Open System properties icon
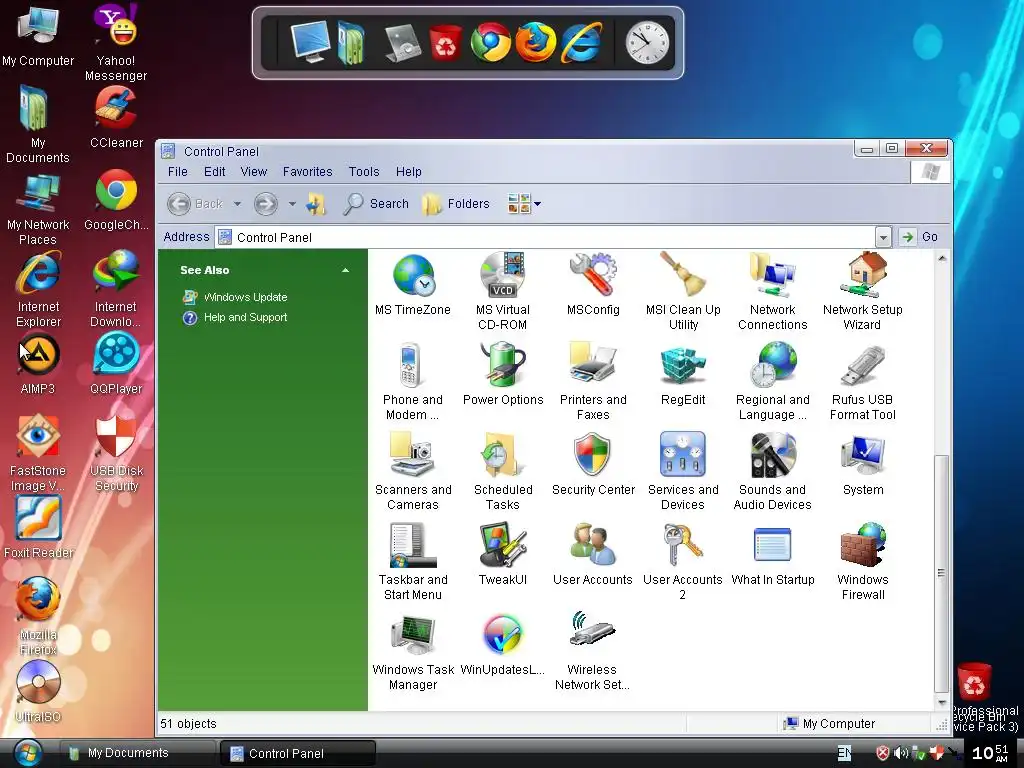This screenshot has height=768, width=1024. pyautogui.click(x=863, y=465)
